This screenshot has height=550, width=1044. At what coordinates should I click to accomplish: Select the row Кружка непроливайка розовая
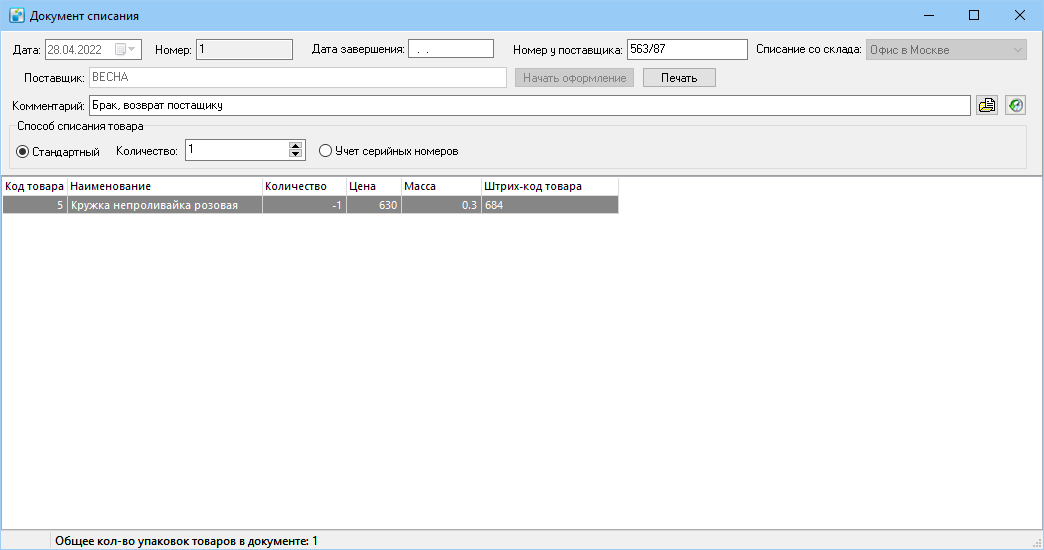310,205
